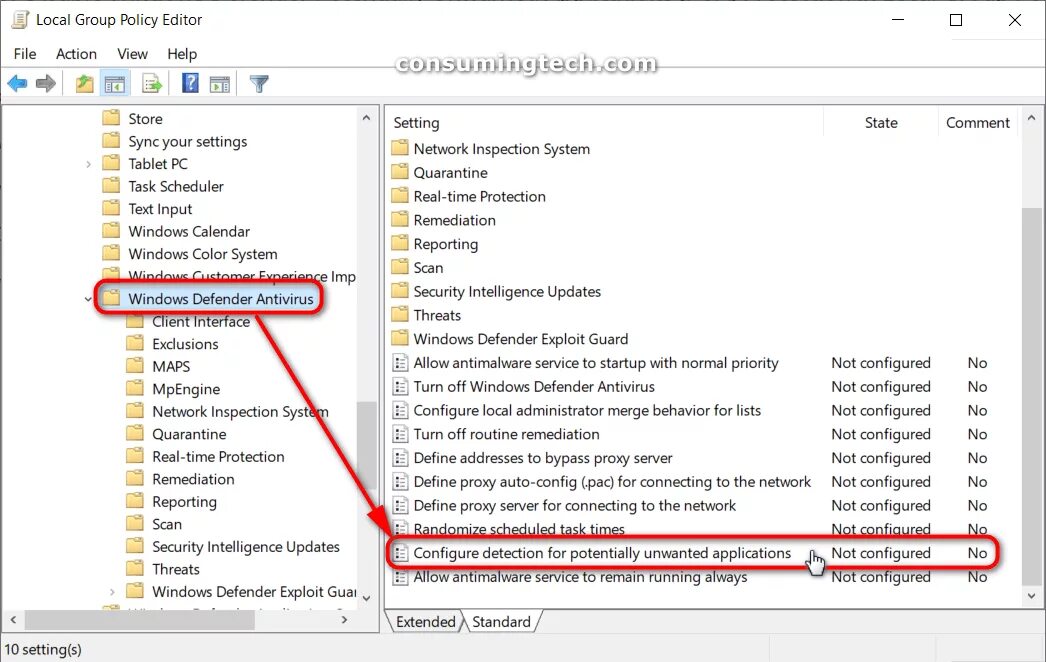Click folder icon next to MpEngine

point(135,388)
